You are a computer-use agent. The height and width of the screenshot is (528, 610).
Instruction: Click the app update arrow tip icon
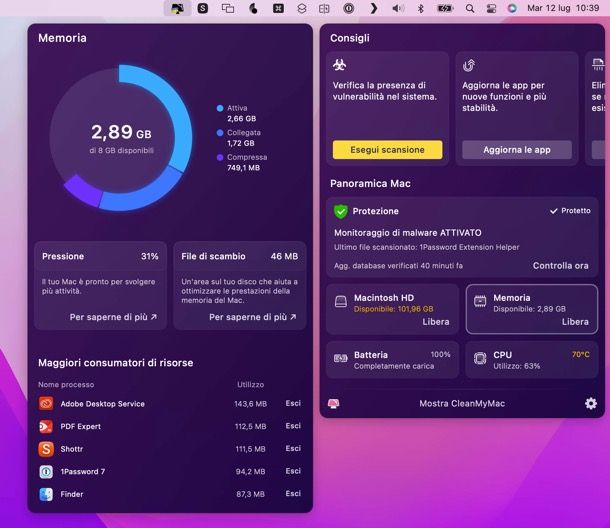(x=469, y=65)
